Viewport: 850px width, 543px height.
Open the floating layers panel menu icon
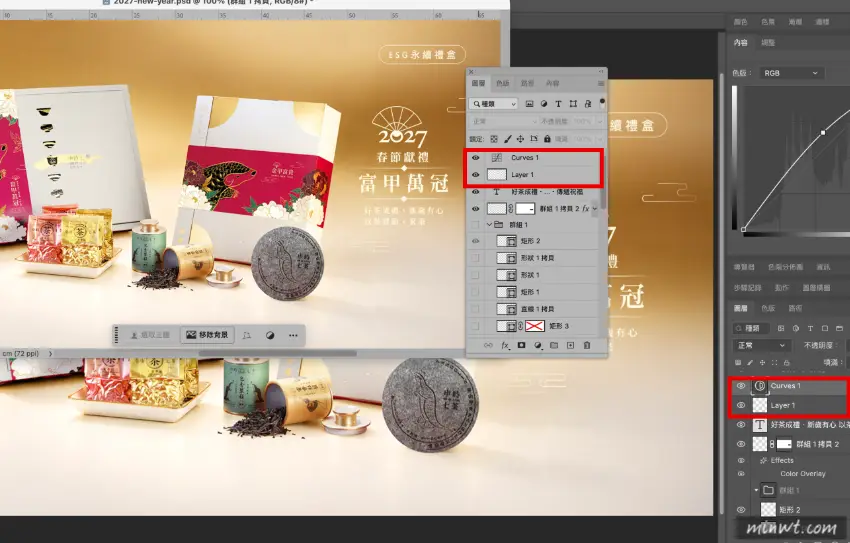(601, 83)
